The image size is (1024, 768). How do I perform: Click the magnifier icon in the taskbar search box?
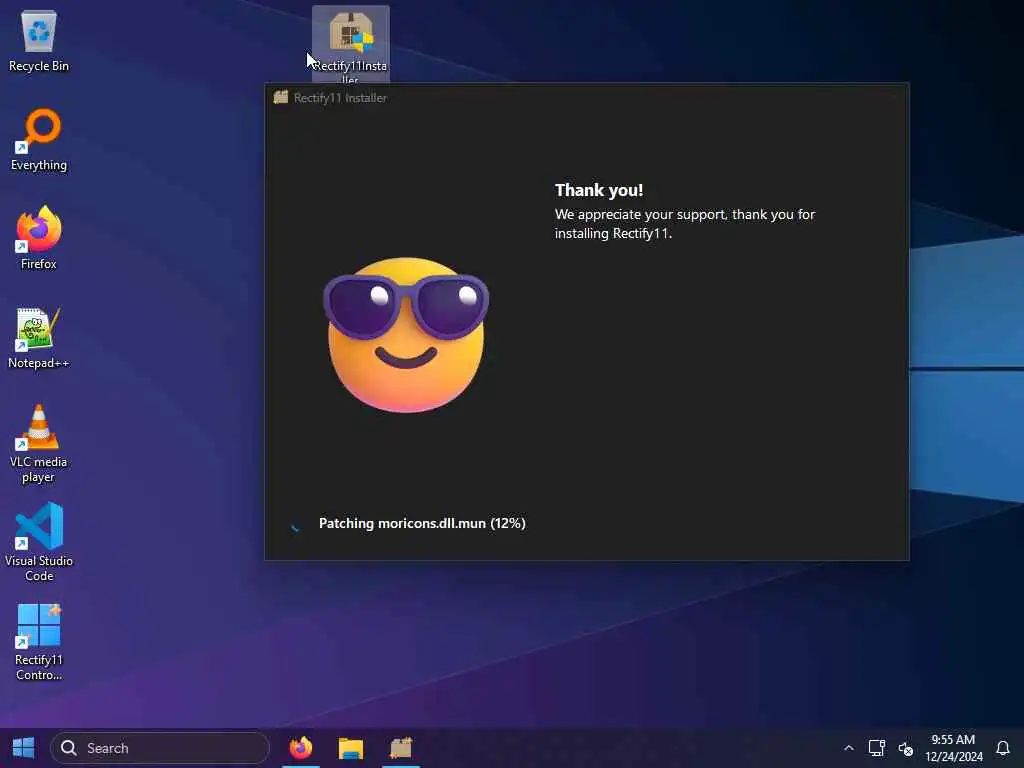[x=69, y=748]
